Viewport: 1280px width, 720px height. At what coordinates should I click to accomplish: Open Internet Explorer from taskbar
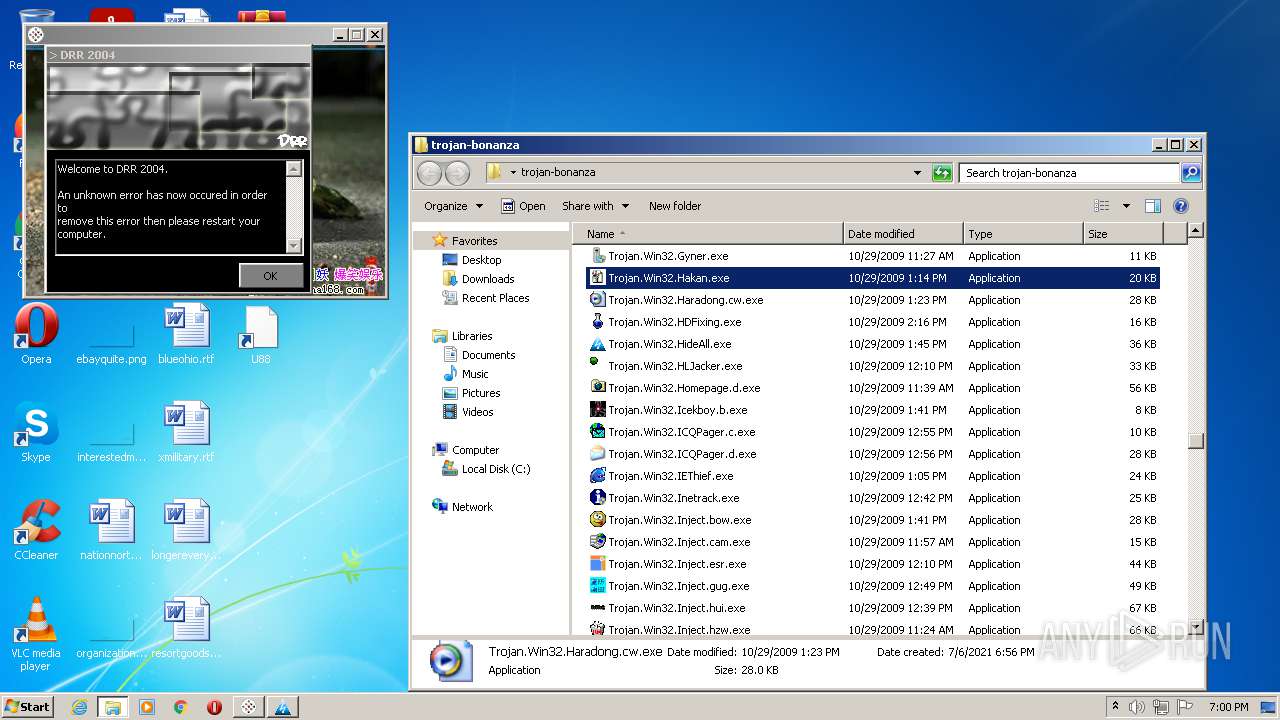click(79, 707)
